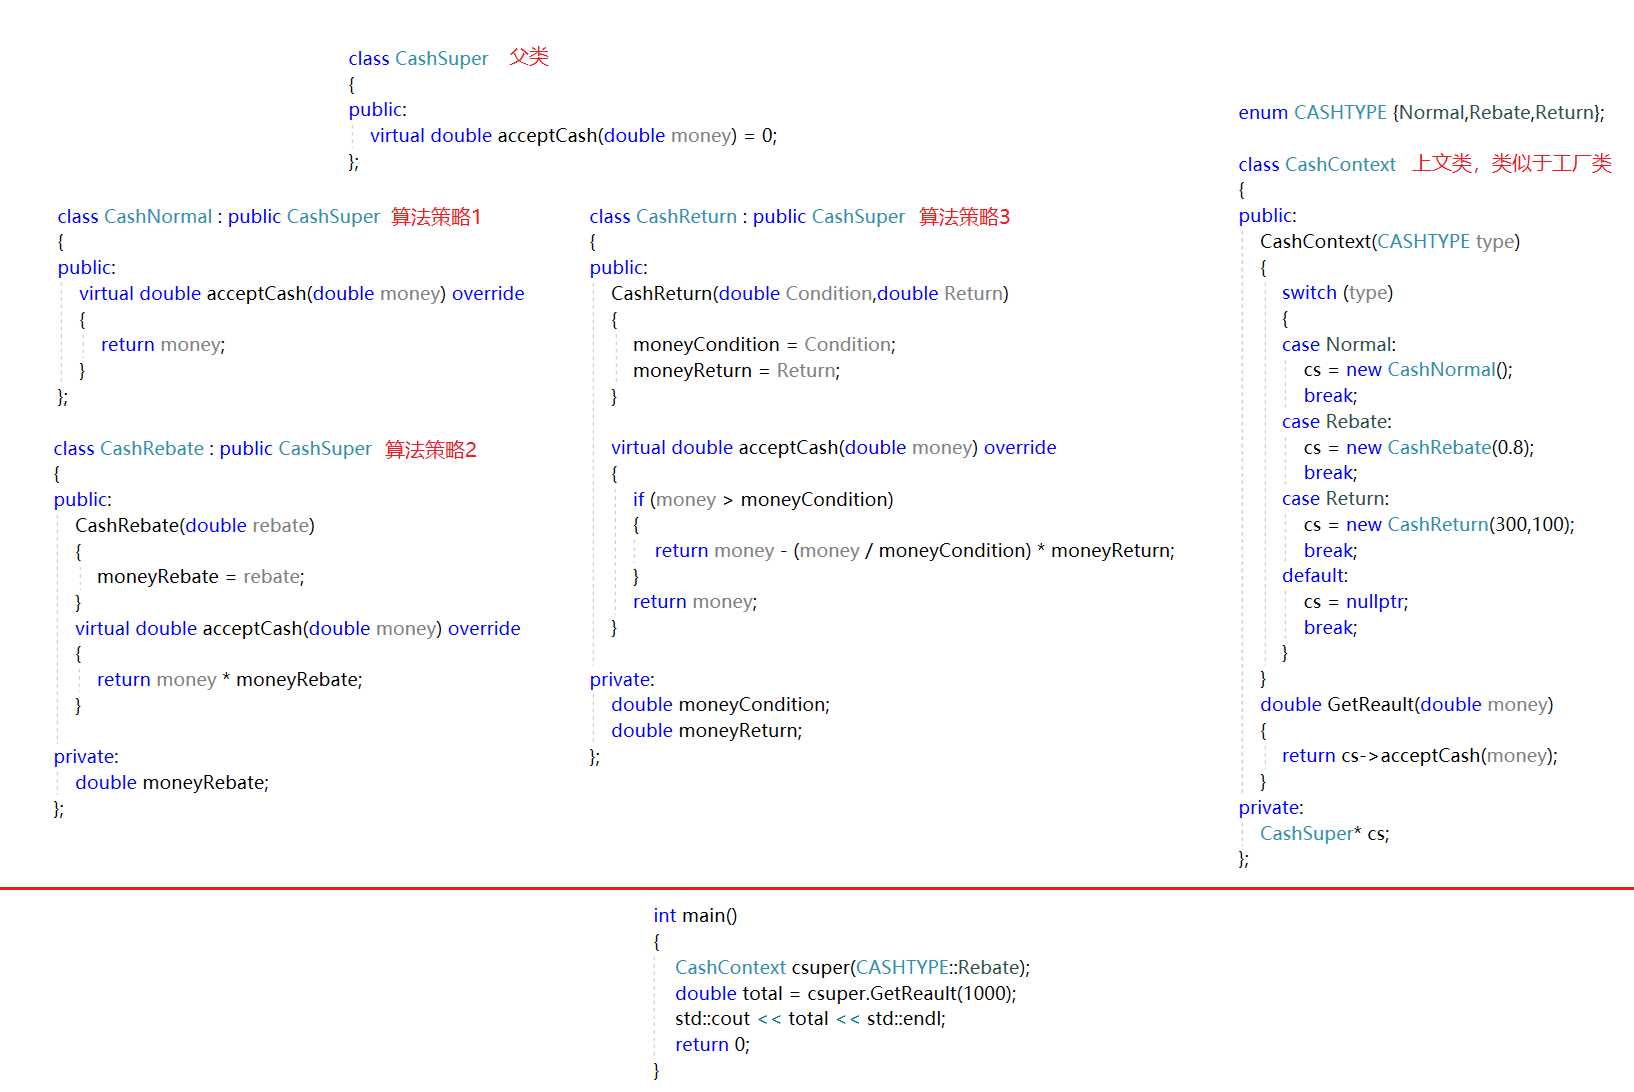The height and width of the screenshot is (1092, 1634).
Task: Click the 'switch (type)' statement
Action: tap(1337, 292)
